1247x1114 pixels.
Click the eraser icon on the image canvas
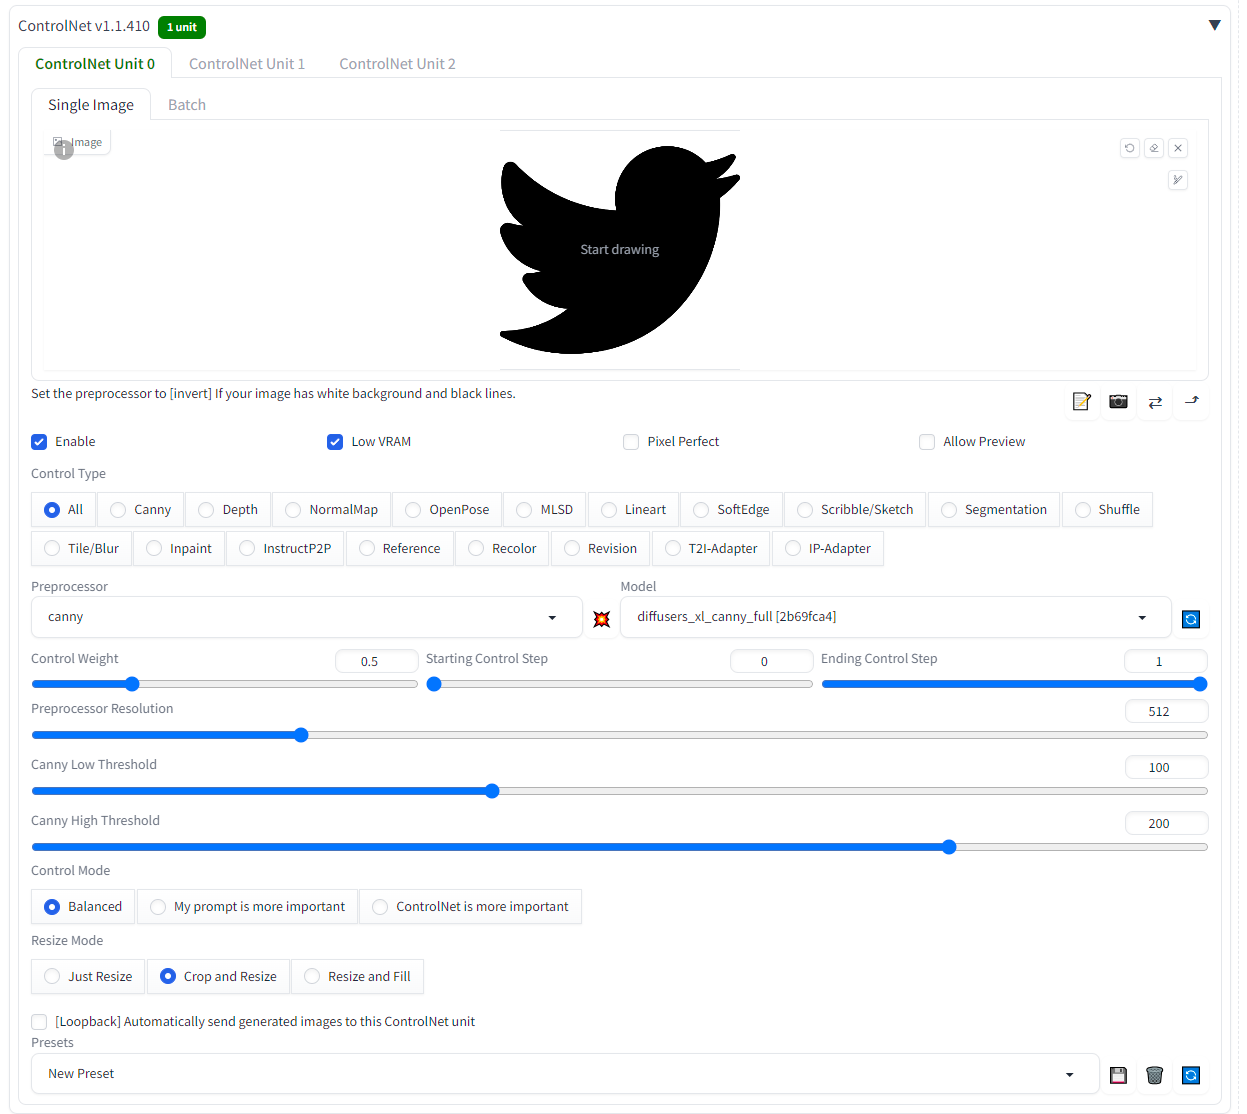(1154, 148)
